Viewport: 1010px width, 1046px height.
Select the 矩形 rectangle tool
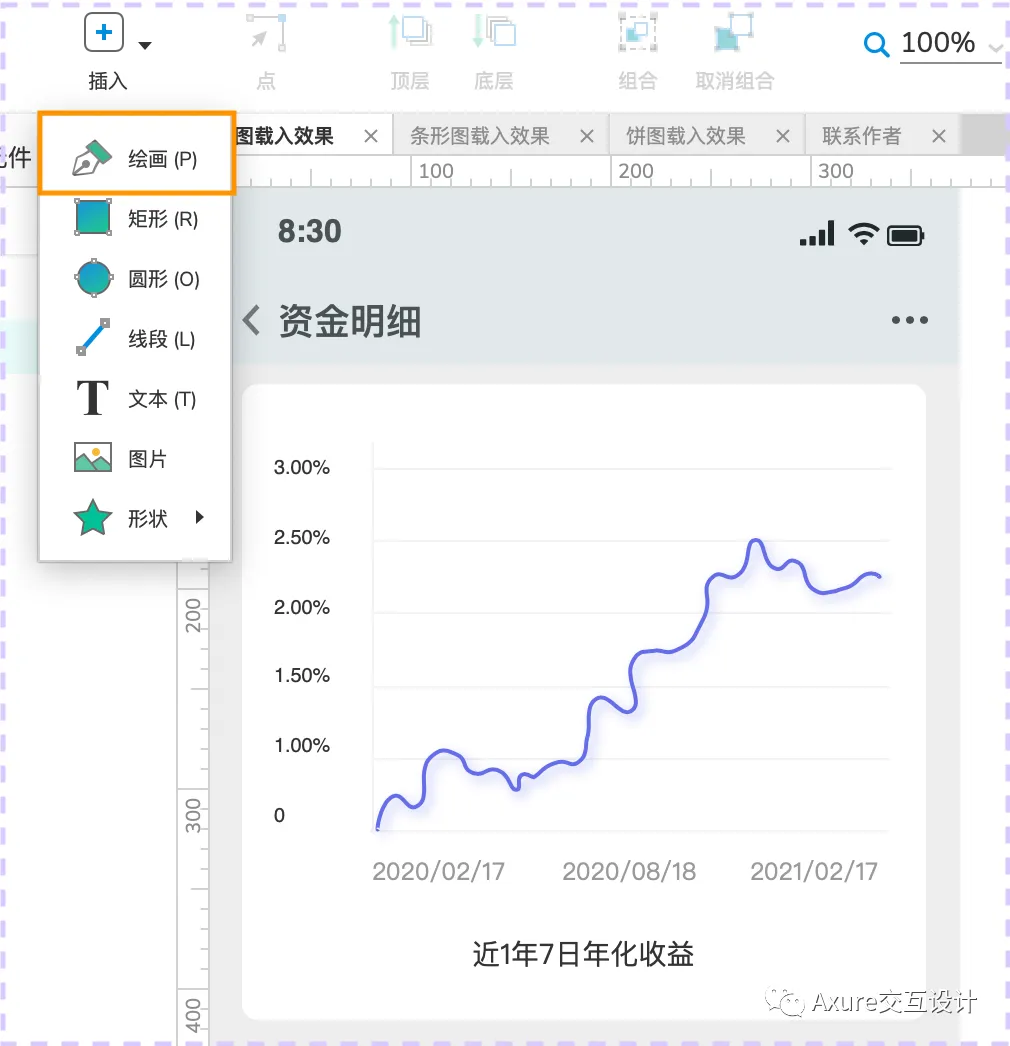pos(135,218)
